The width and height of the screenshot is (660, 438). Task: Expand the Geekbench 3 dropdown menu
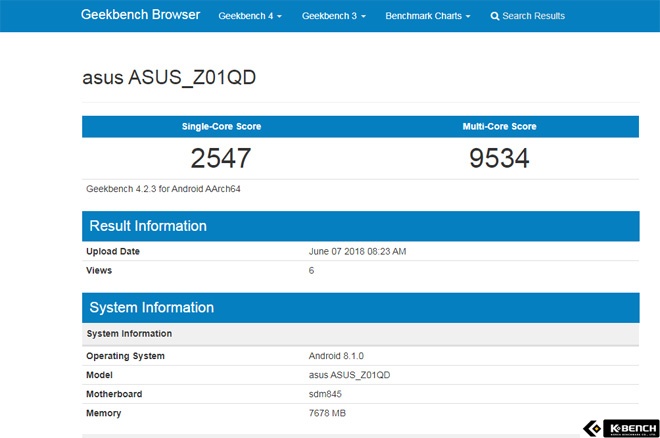pos(334,16)
